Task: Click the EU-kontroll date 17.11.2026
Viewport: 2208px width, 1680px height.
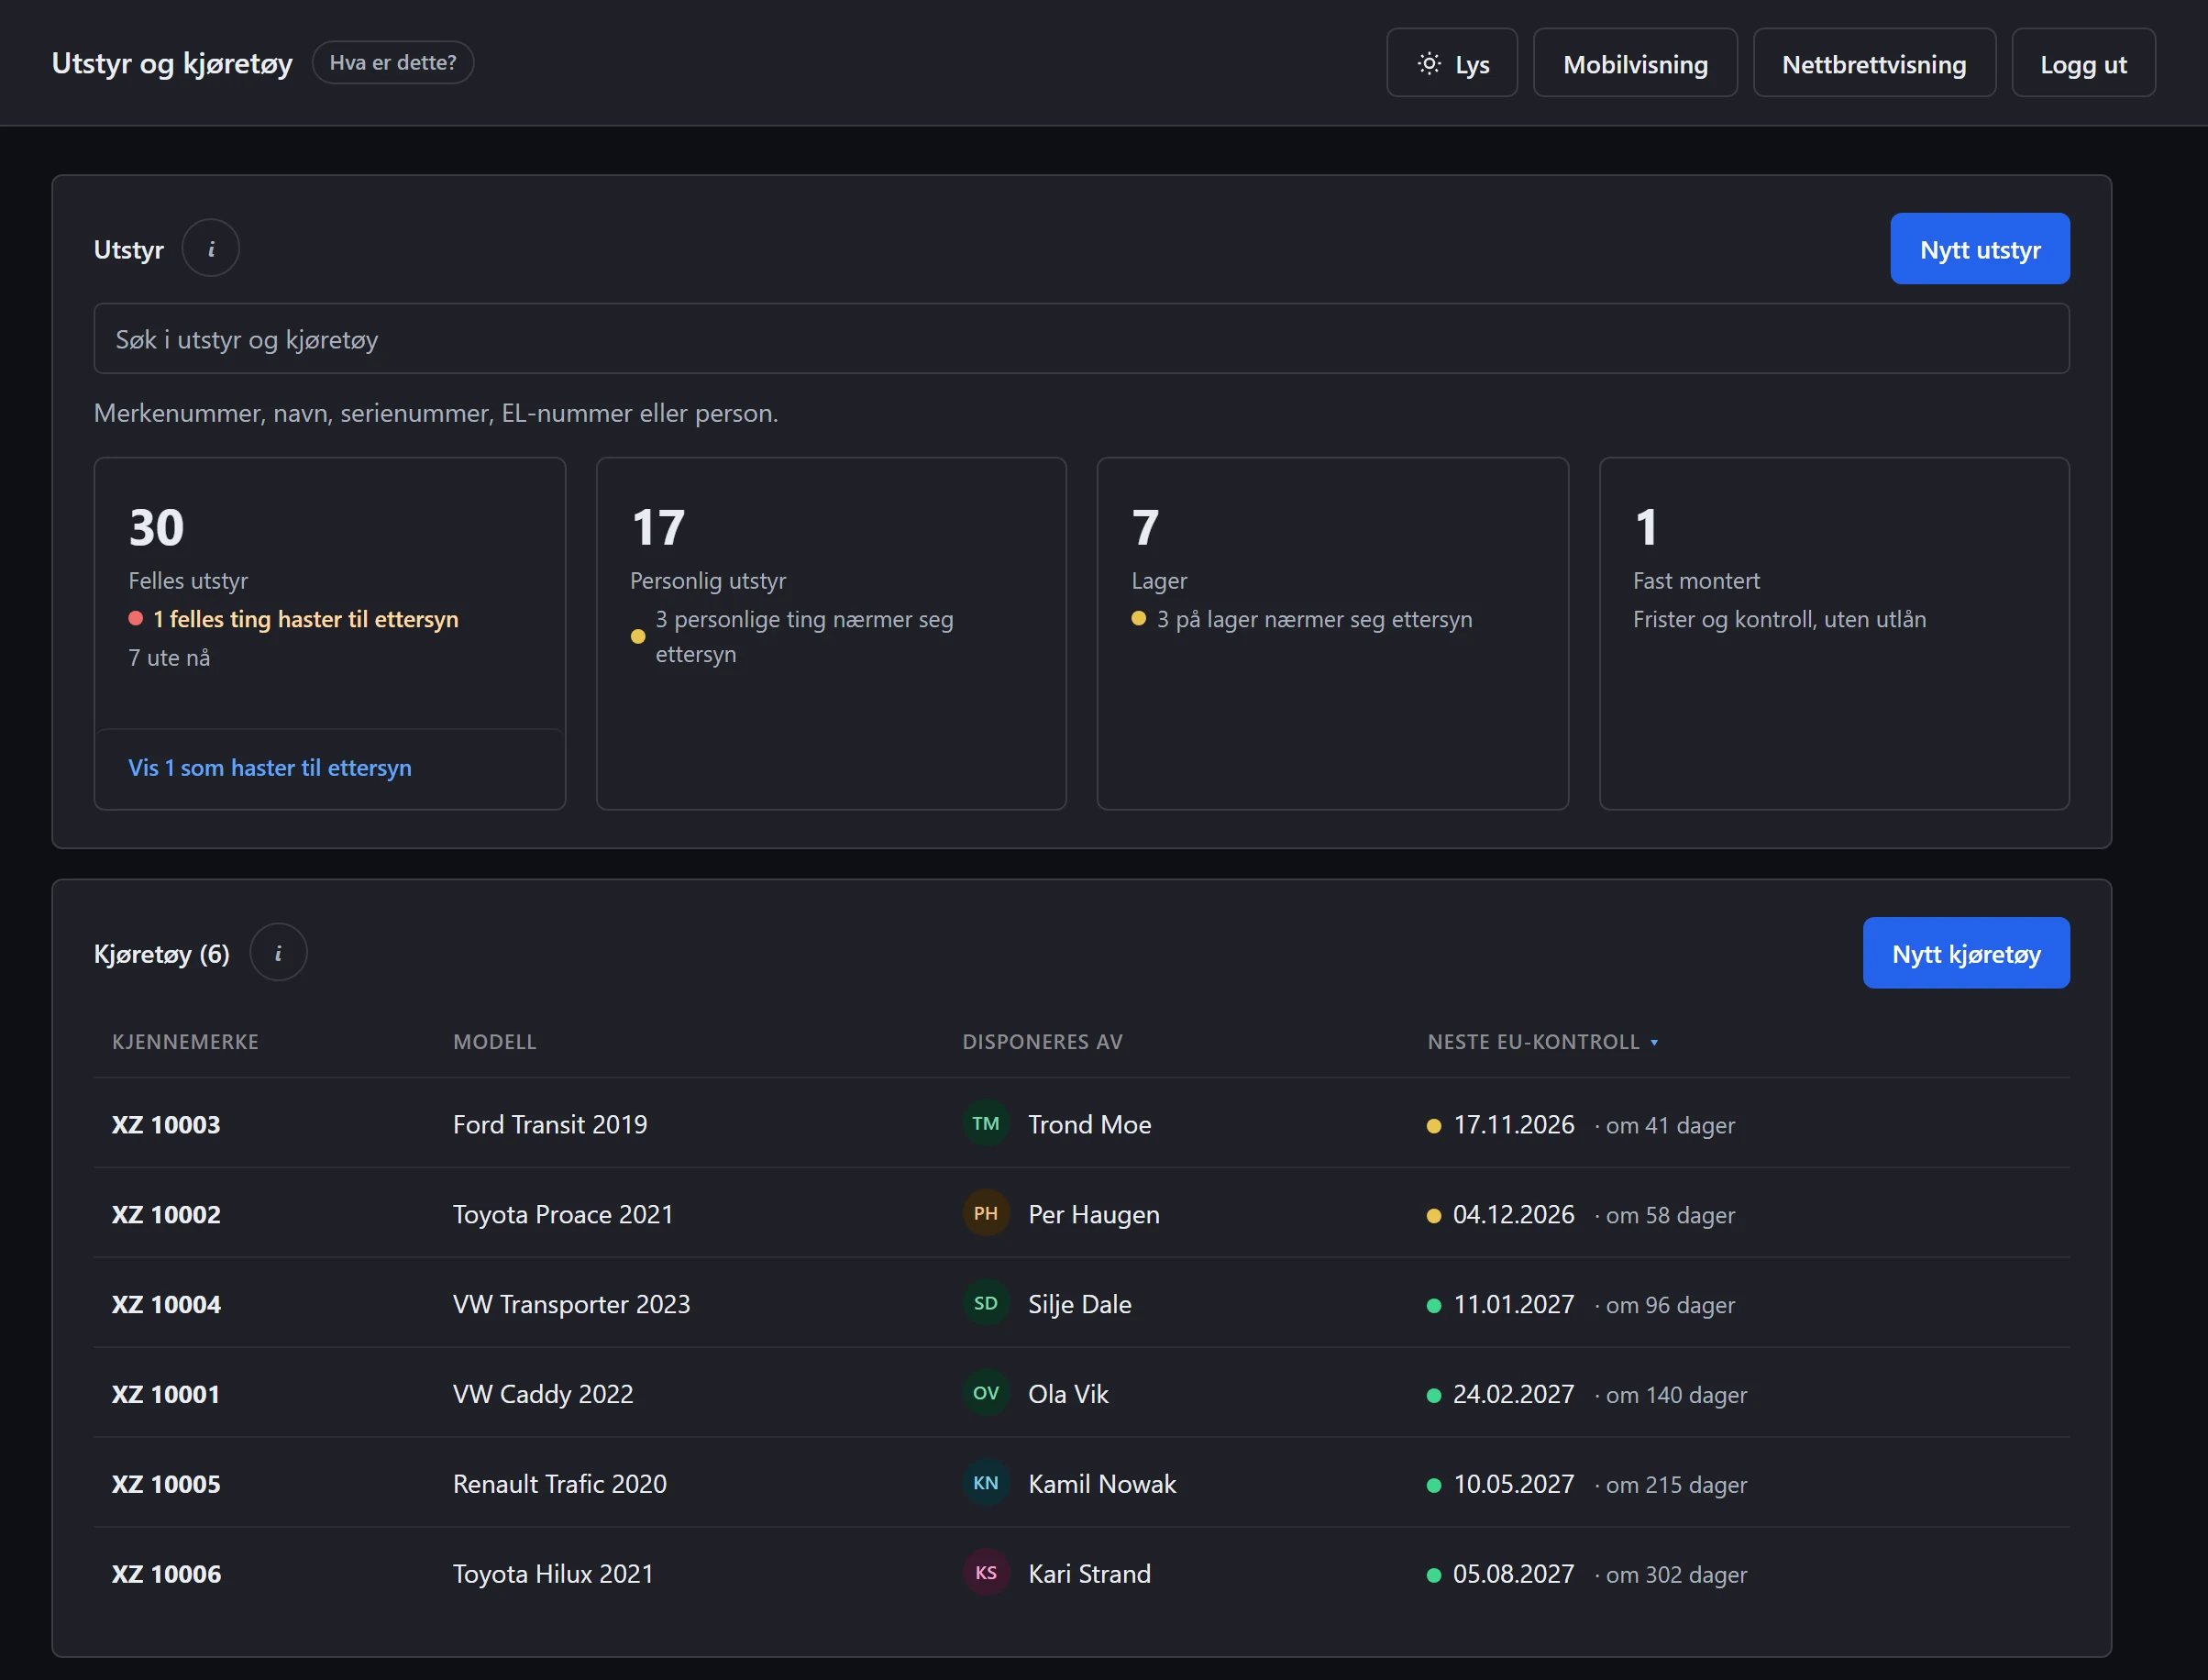Action: [1513, 1125]
